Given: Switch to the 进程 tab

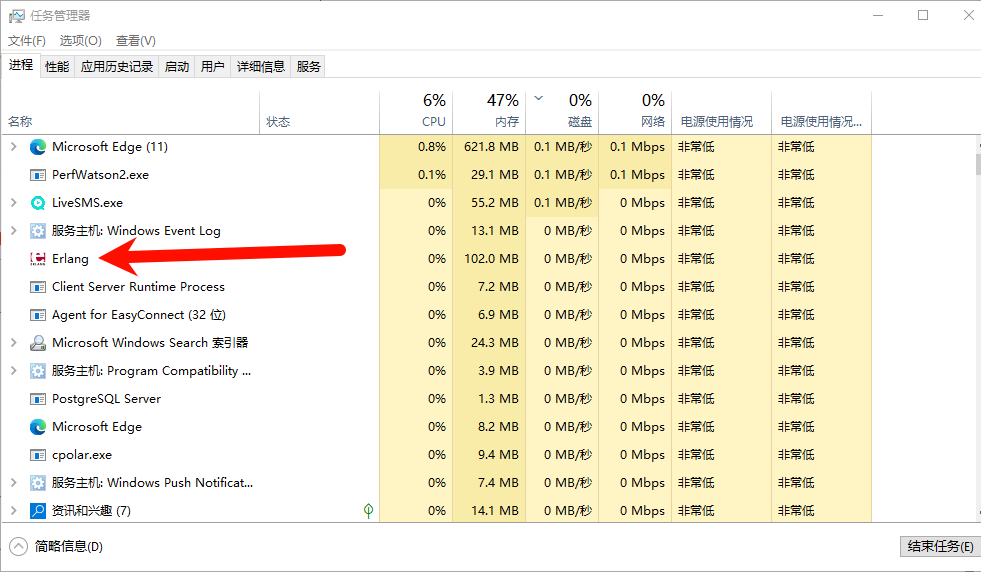Looking at the screenshot, I should coord(21,65).
